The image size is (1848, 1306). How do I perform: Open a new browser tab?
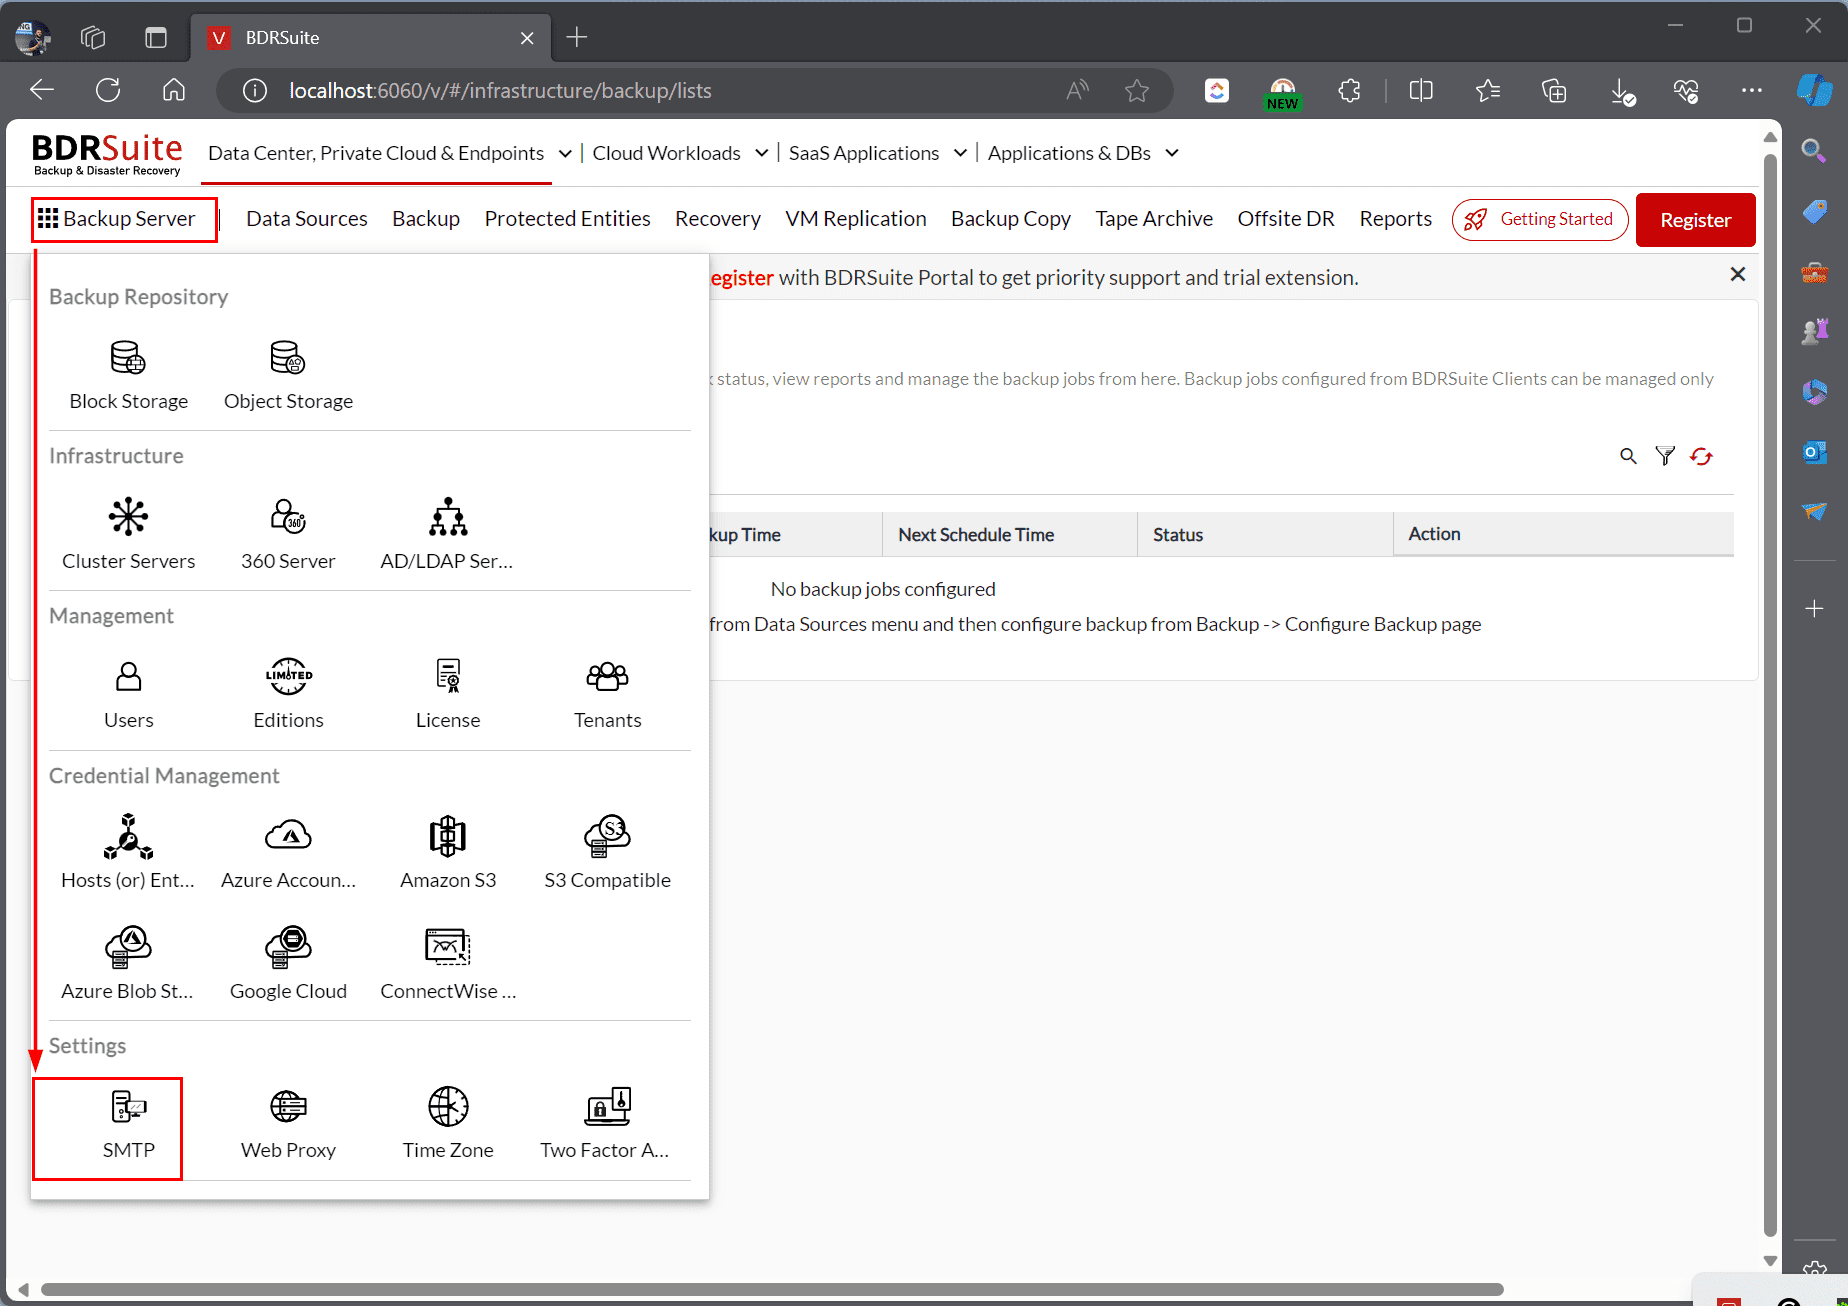pyautogui.click(x=577, y=38)
